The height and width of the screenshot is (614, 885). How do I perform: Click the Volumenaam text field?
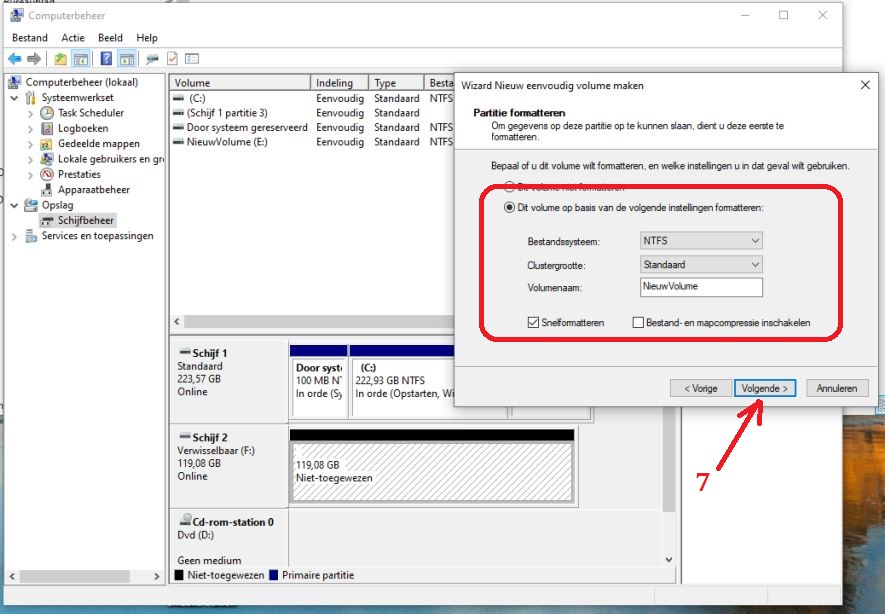(x=701, y=287)
